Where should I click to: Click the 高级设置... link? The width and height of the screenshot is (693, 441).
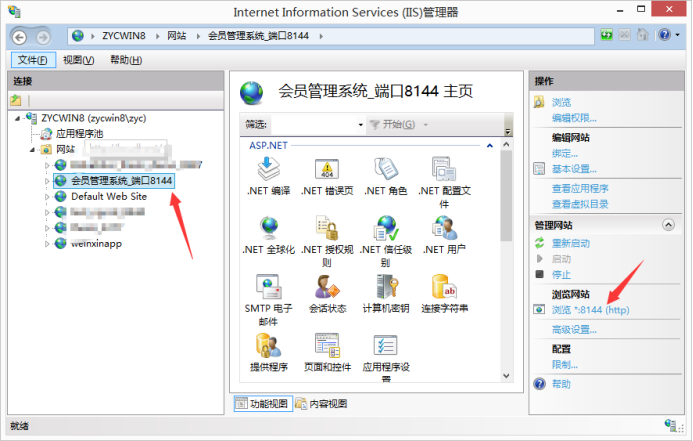574,330
